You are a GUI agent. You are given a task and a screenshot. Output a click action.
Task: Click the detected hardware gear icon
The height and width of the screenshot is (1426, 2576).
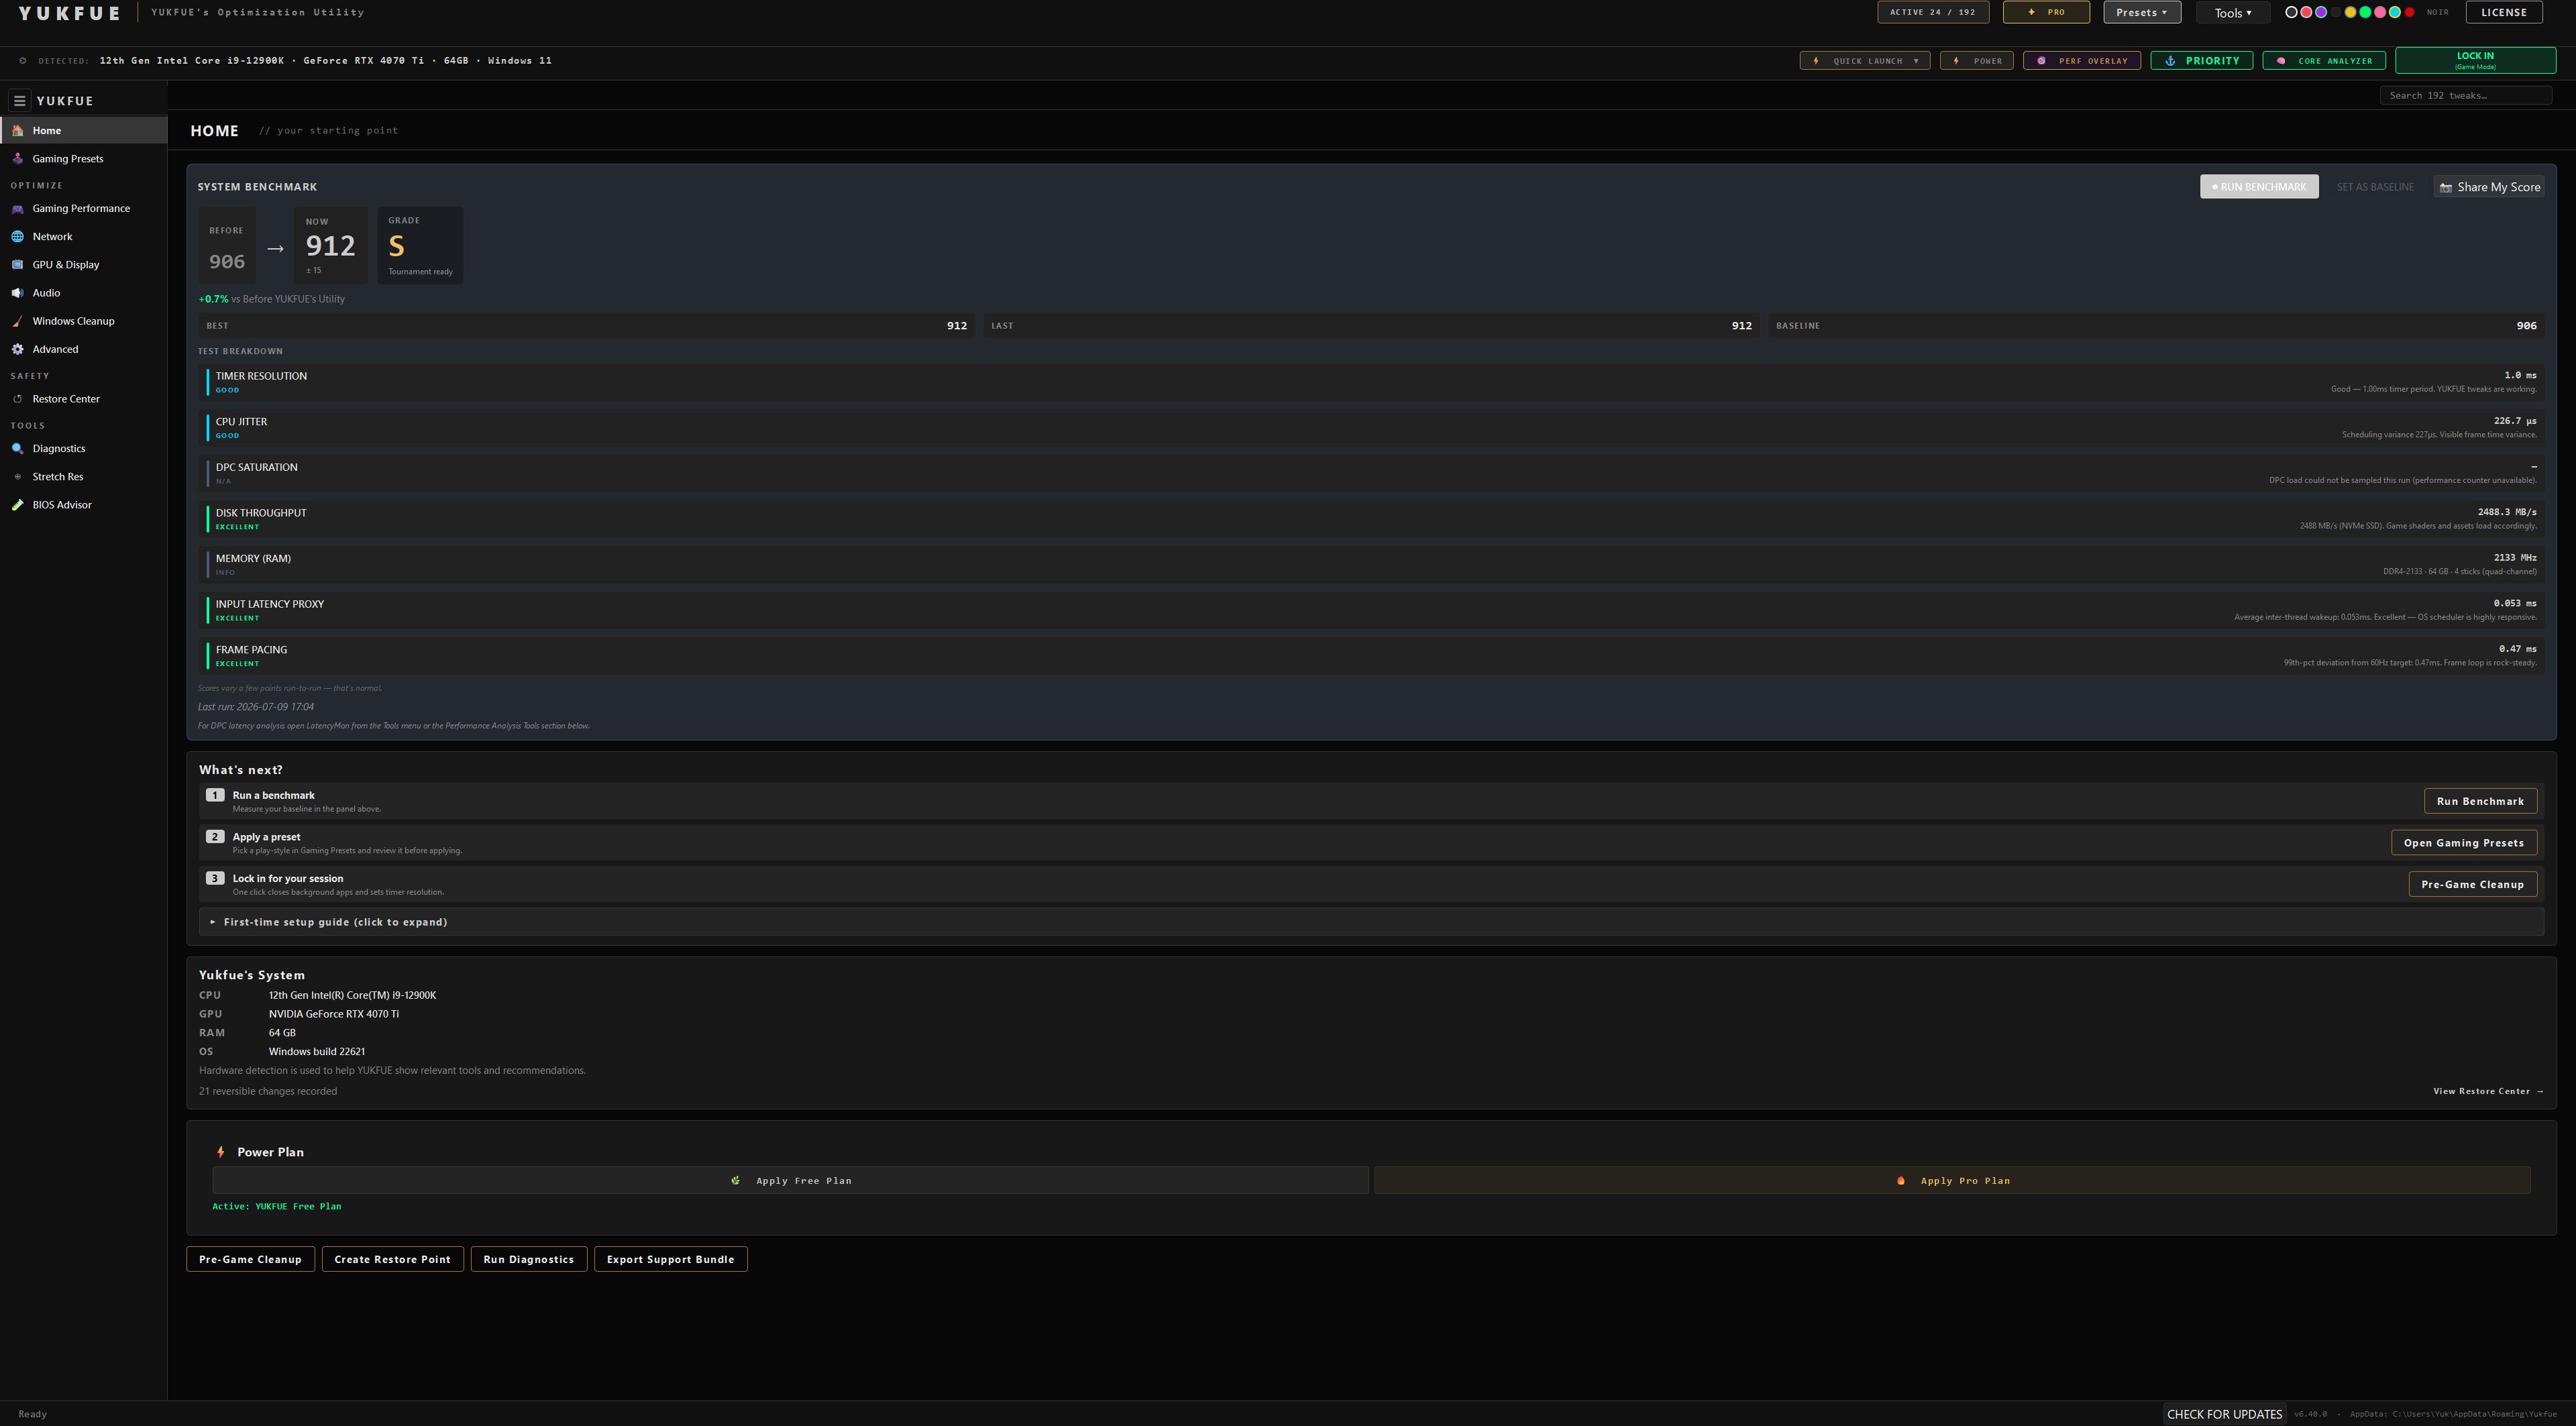23,61
